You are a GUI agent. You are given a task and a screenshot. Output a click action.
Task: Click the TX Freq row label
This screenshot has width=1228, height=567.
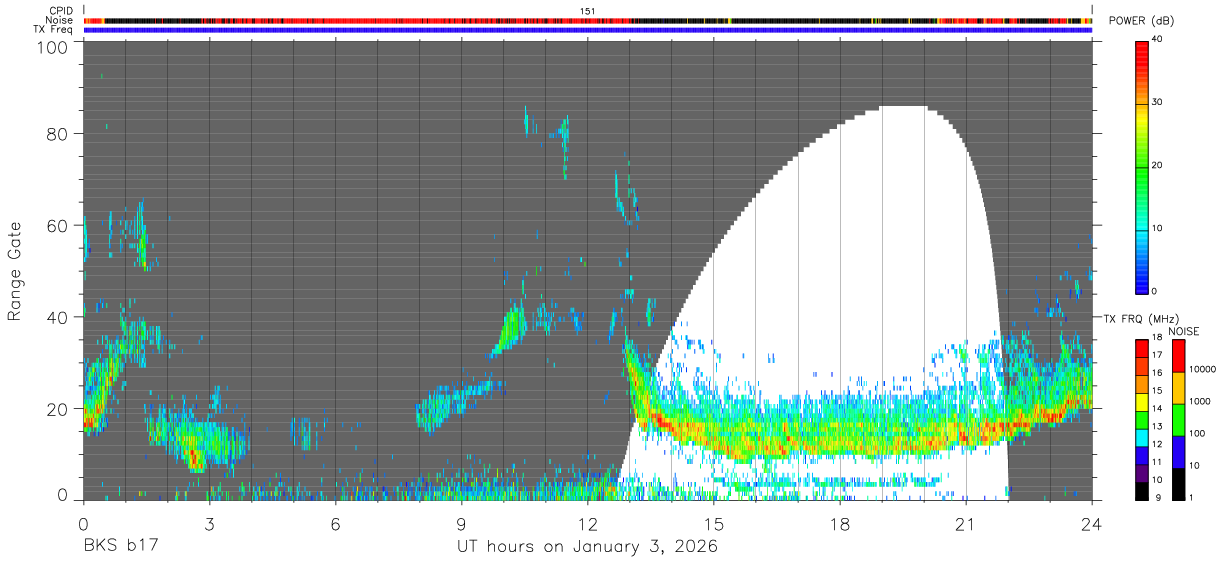click(53, 29)
